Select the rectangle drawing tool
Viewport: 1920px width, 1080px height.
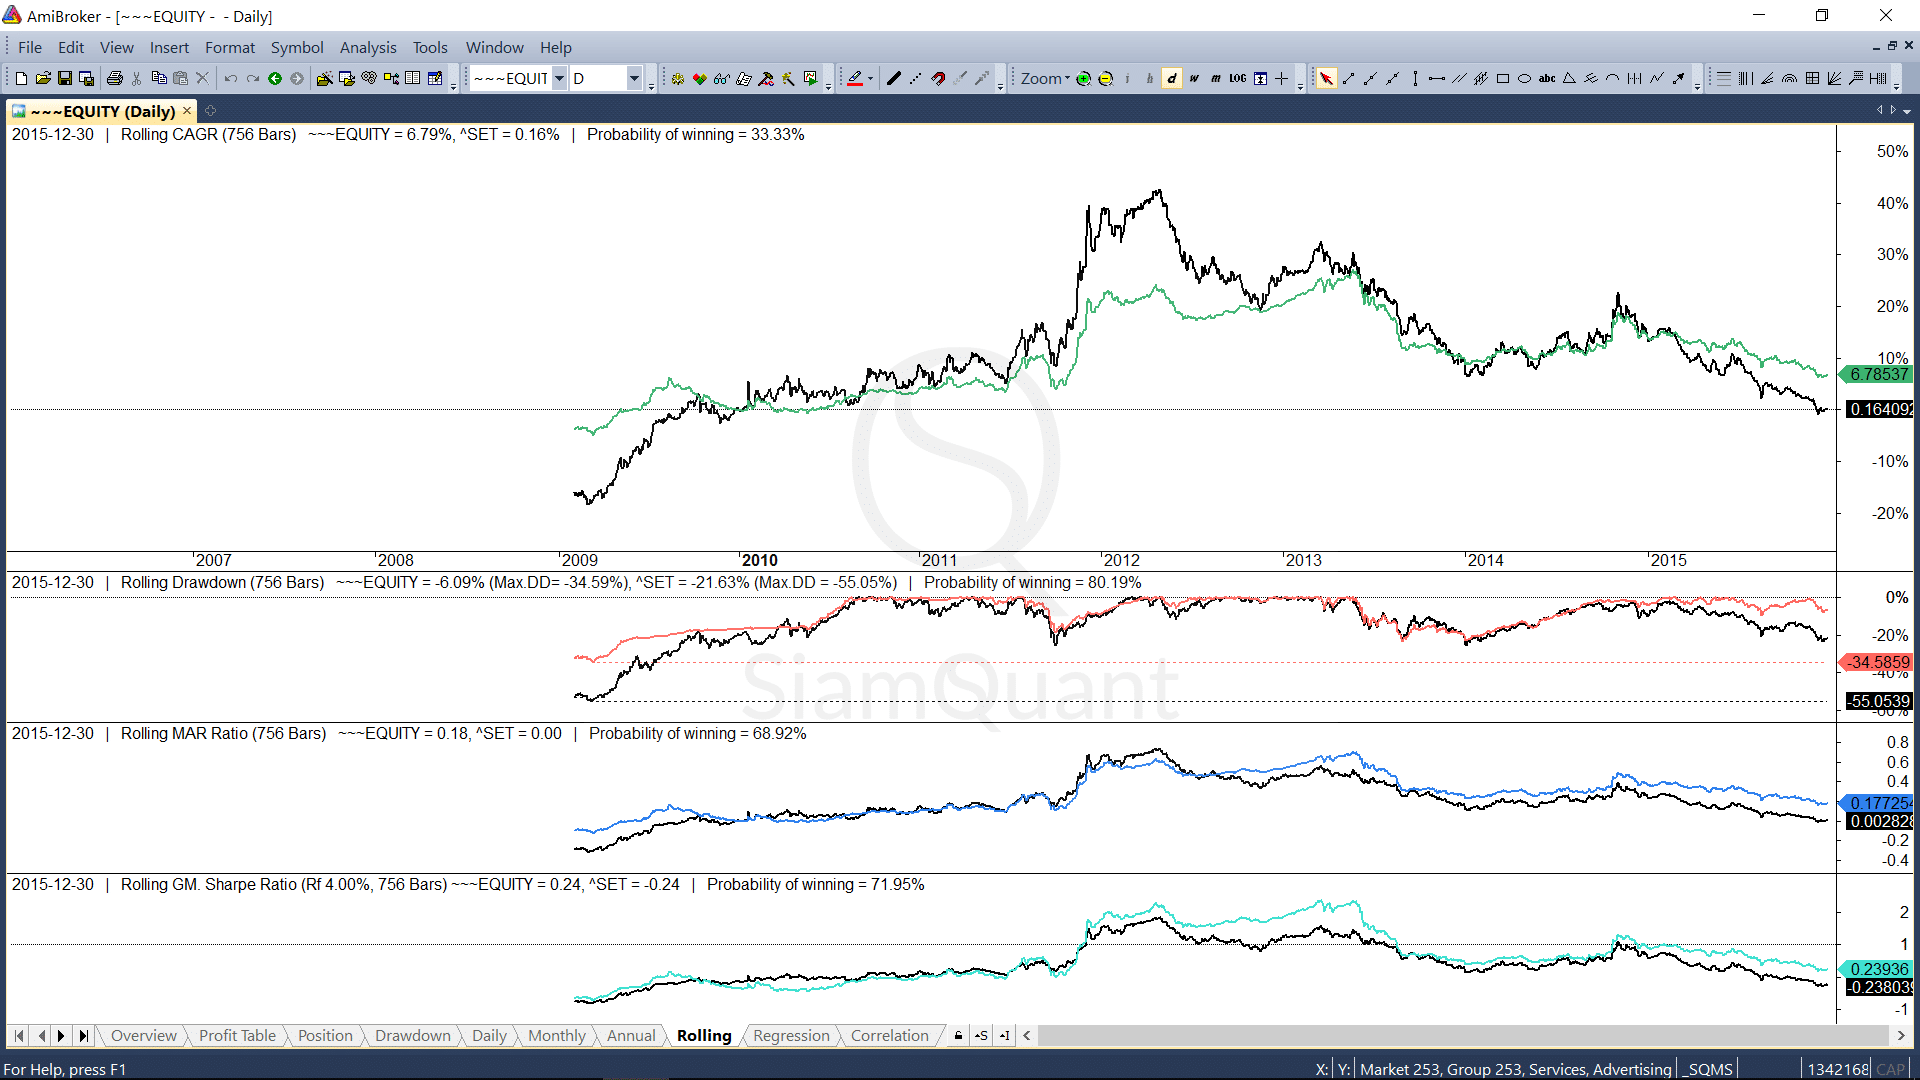[1502, 78]
